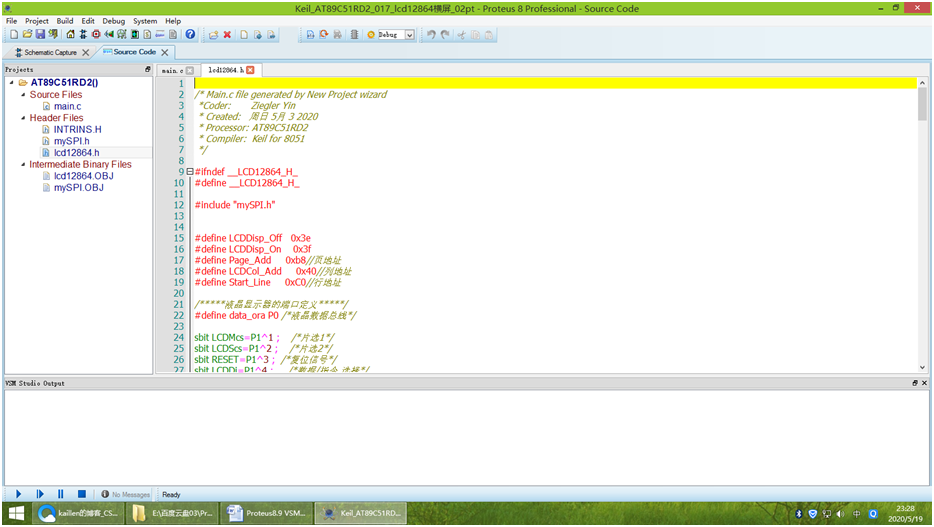Select mySPI.OBJ binary file
This screenshot has height=527, width=934.
pos(79,188)
